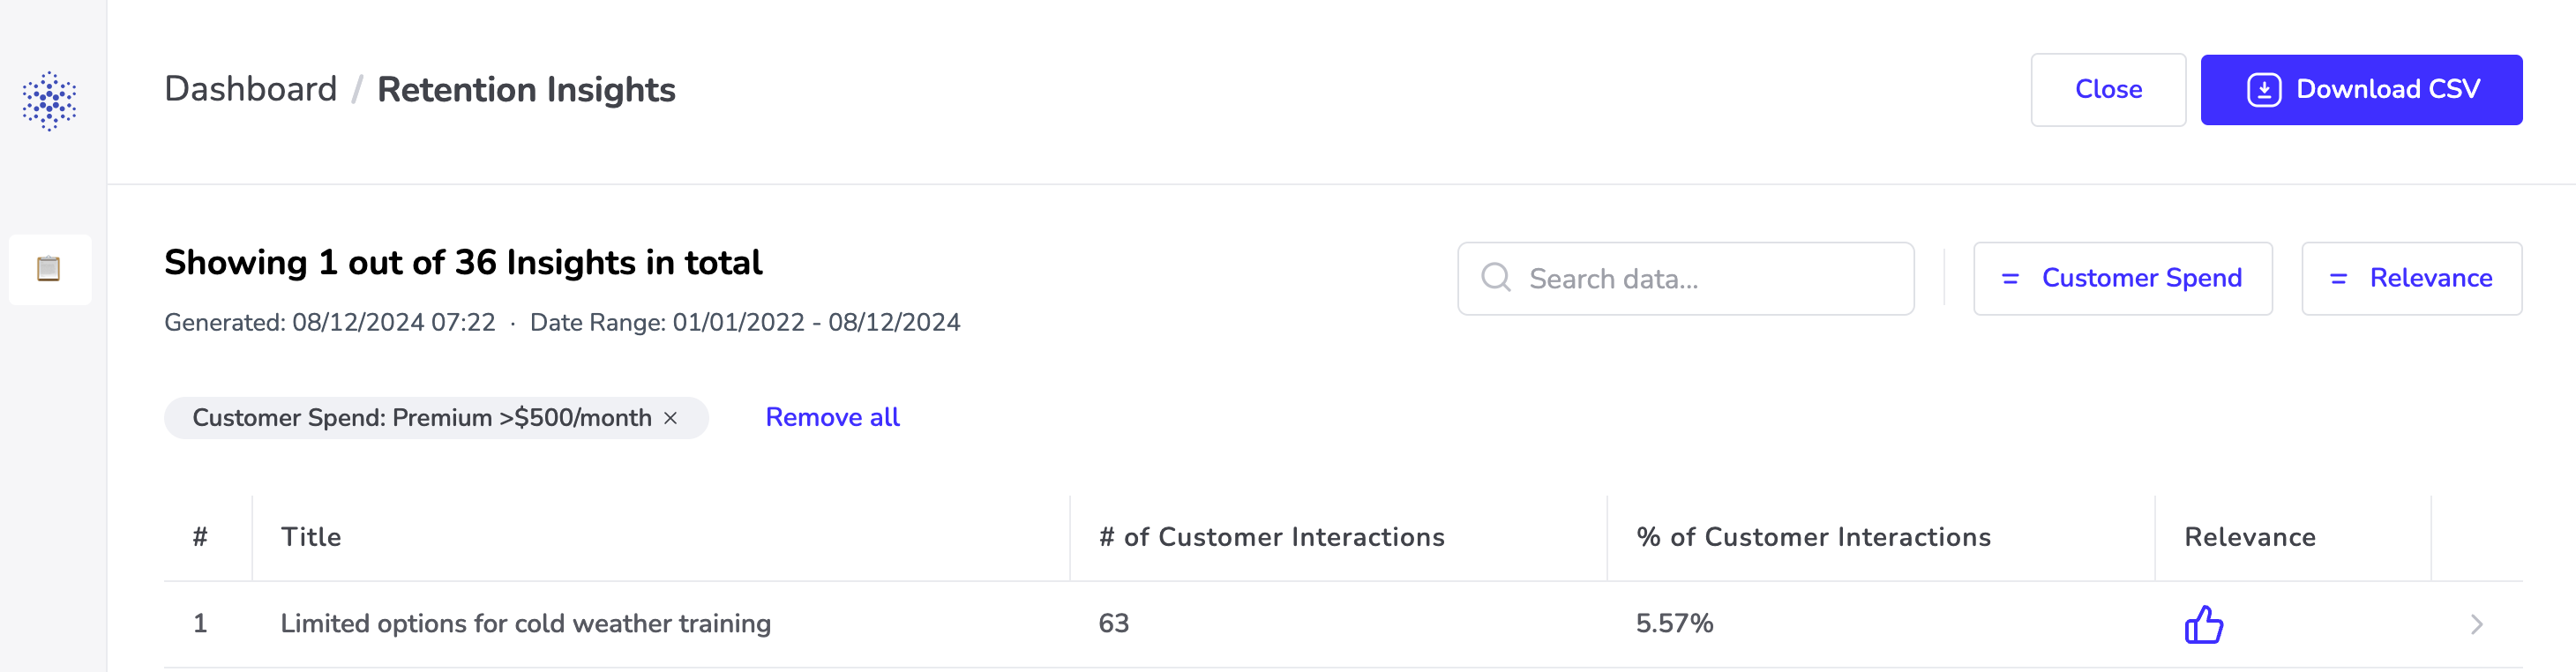2576x672 pixels.
Task: Click the Close button
Action: [x=2108, y=89]
